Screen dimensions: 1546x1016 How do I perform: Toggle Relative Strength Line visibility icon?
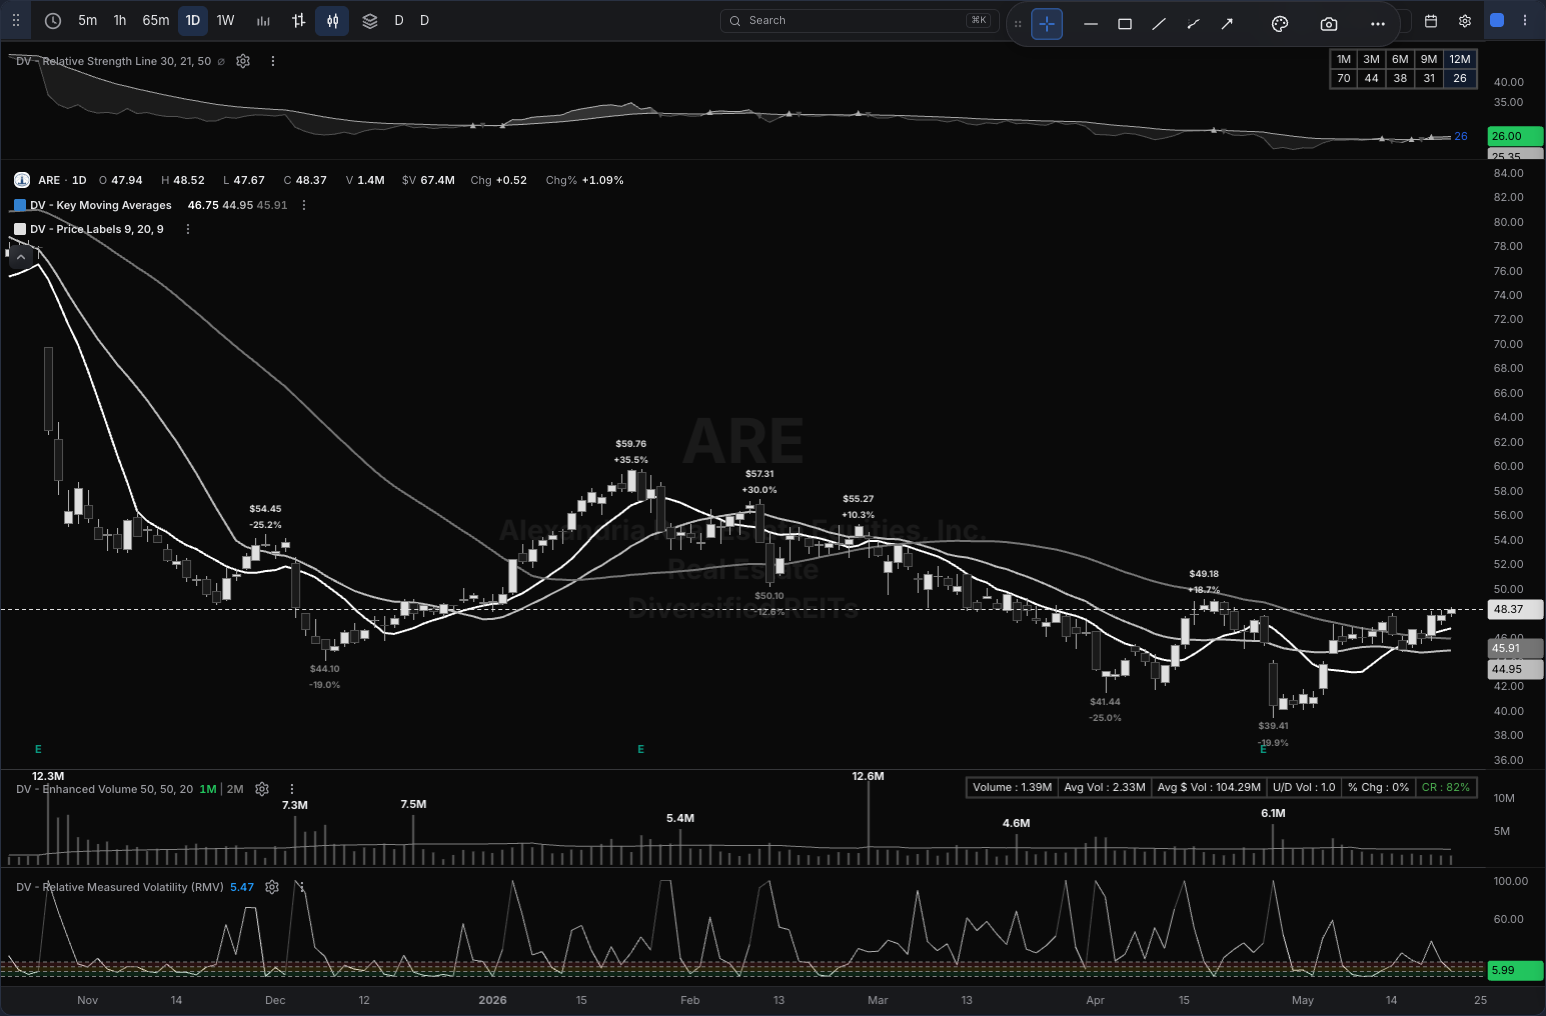pos(221,61)
